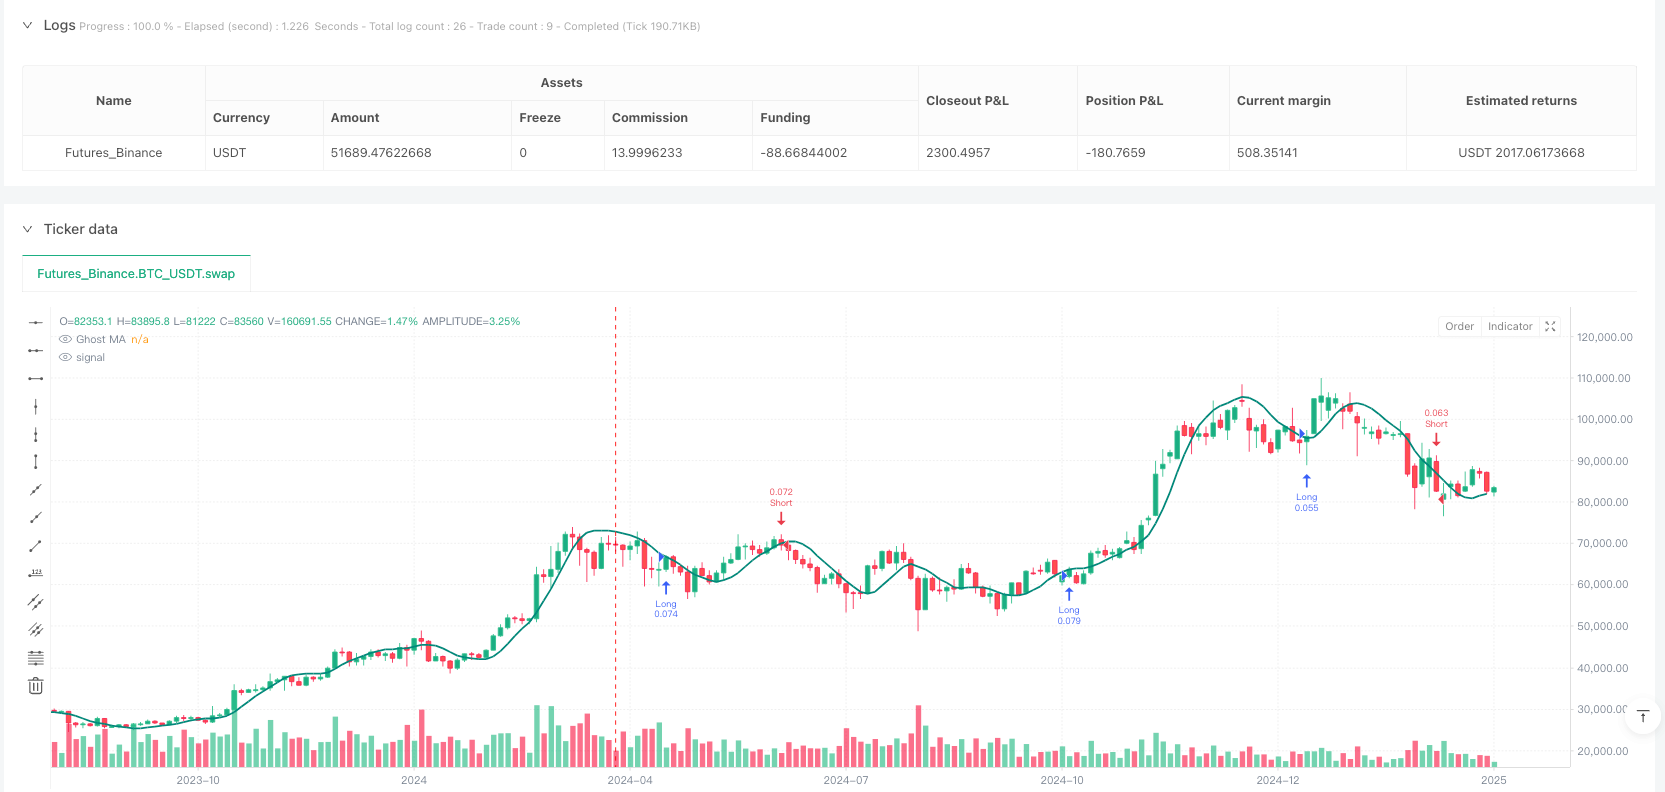The width and height of the screenshot is (1665, 792).
Task: Toggle visibility of Ghost MA indicator
Action: (66, 340)
